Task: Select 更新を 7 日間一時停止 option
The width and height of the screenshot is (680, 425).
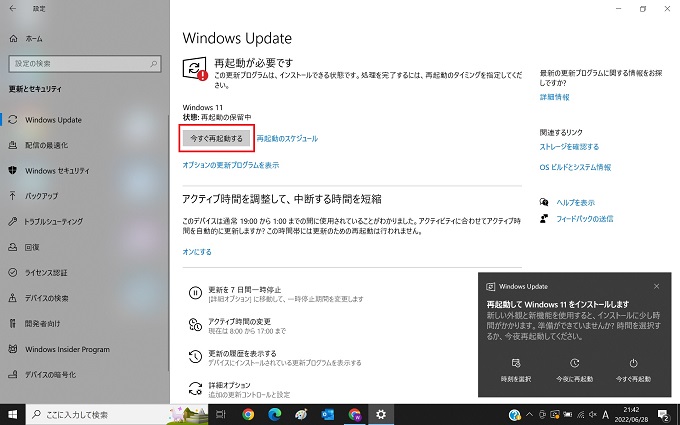Action: 276,294
